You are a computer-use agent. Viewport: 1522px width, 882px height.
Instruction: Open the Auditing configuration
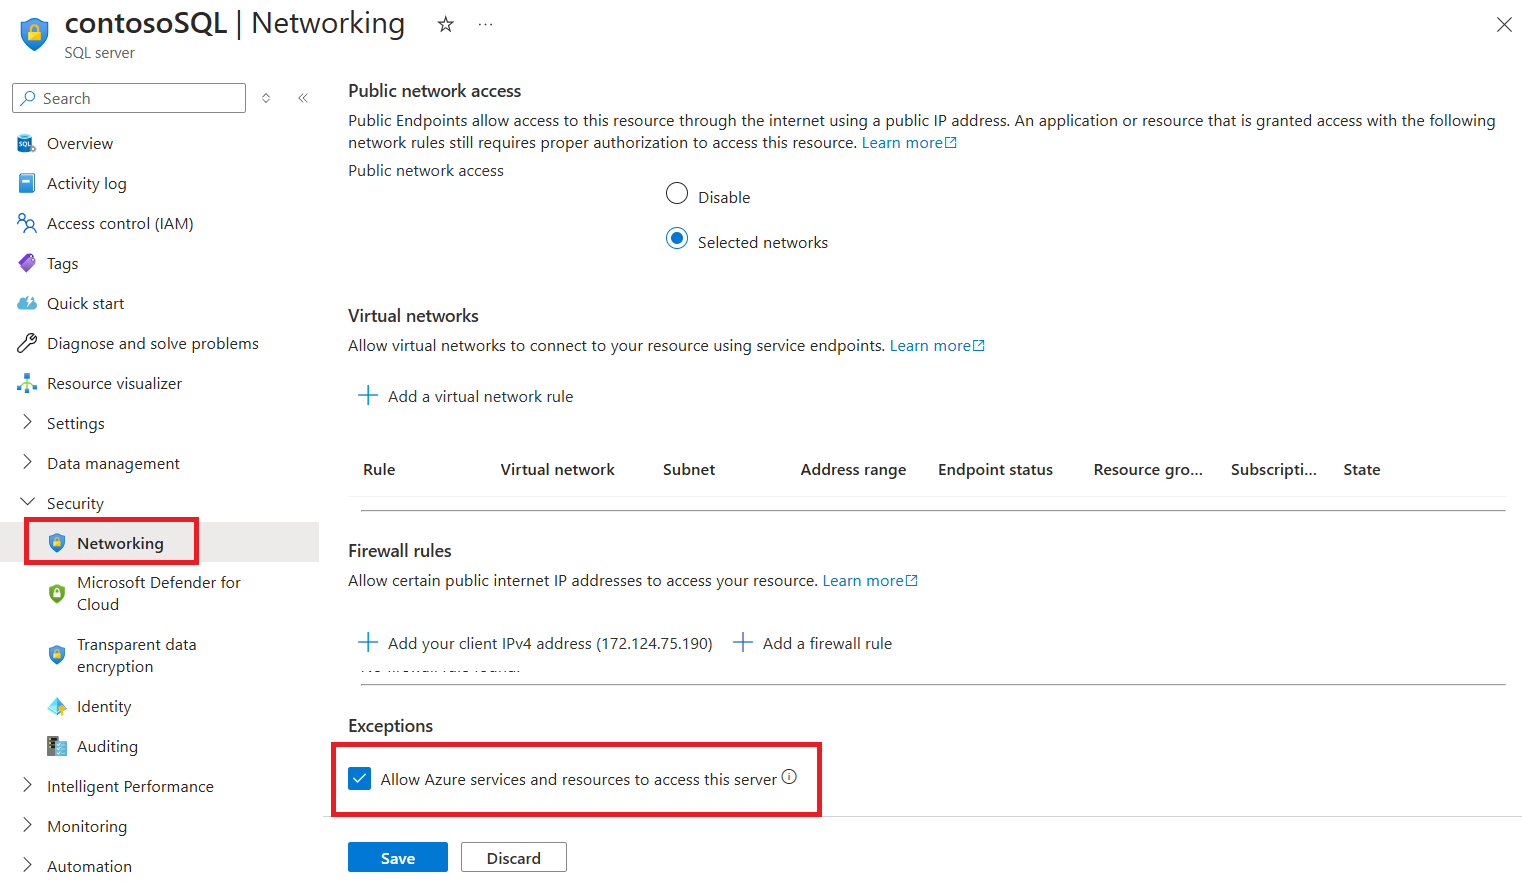point(105,746)
